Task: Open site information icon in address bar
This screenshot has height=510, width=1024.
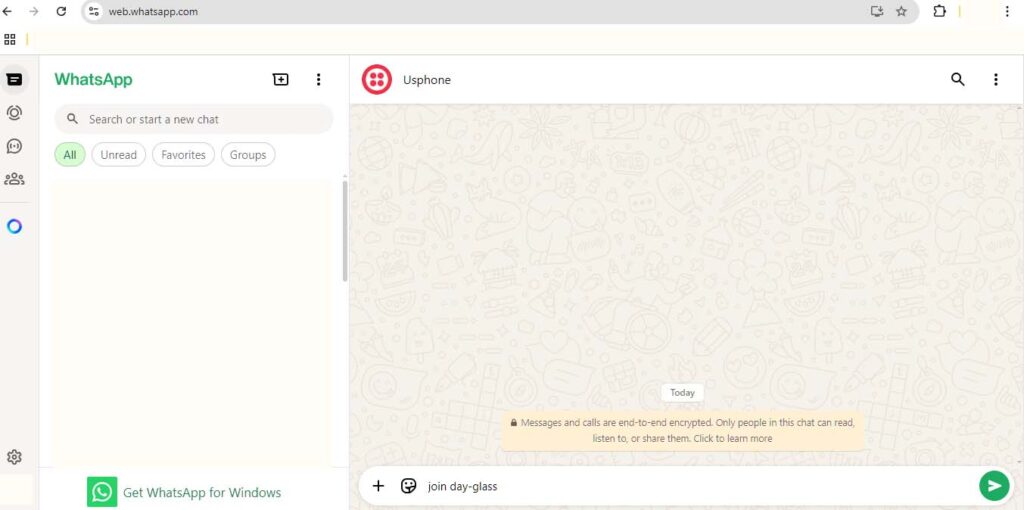Action: pos(94,11)
